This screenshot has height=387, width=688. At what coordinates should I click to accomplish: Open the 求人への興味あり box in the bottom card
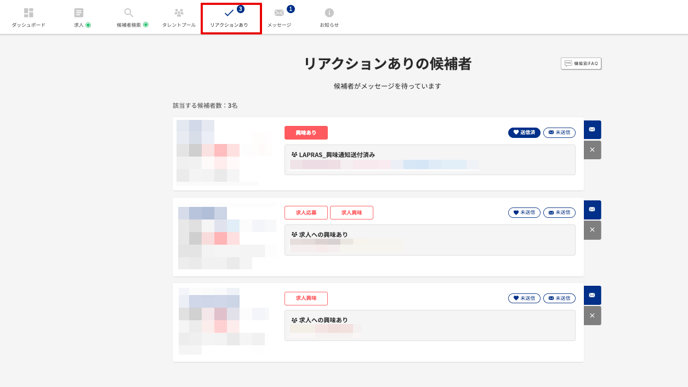tap(430, 326)
